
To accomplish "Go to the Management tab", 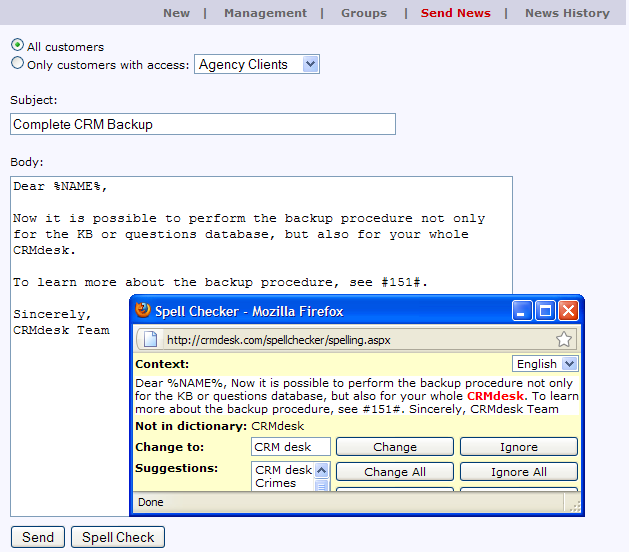I will click(x=265, y=13).
